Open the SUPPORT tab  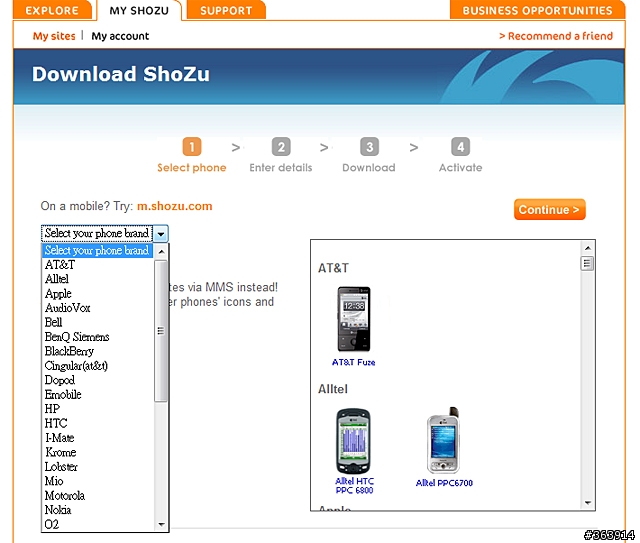226,10
